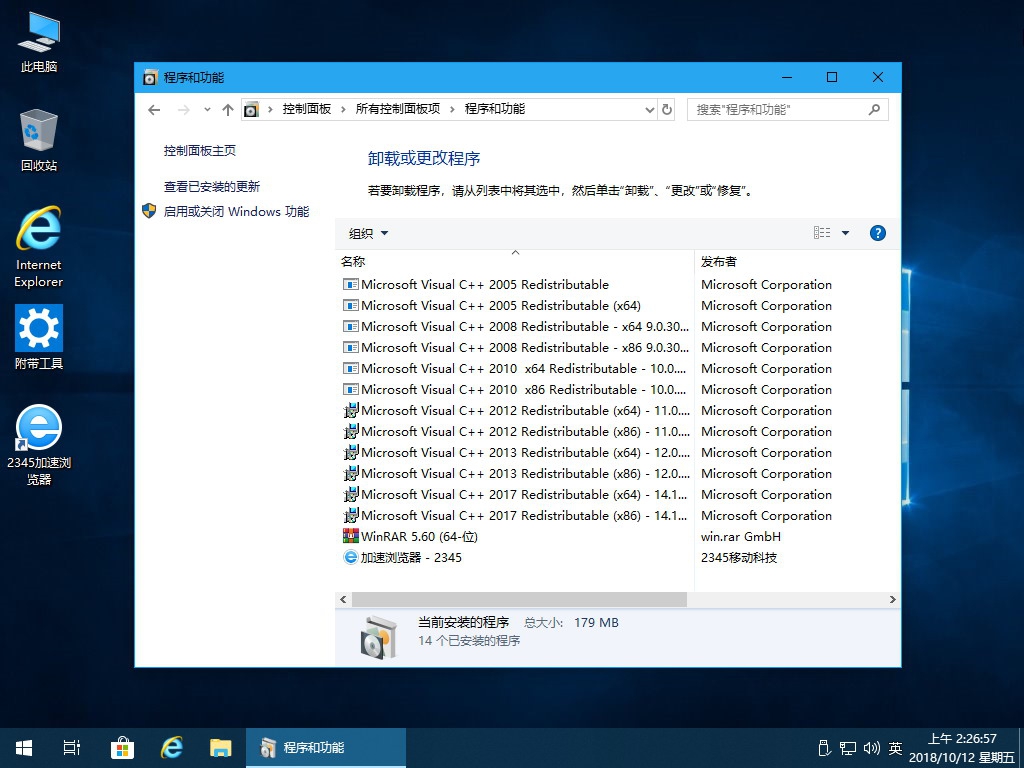Click the network icon in system tray
The height and width of the screenshot is (768, 1024).
(848, 748)
